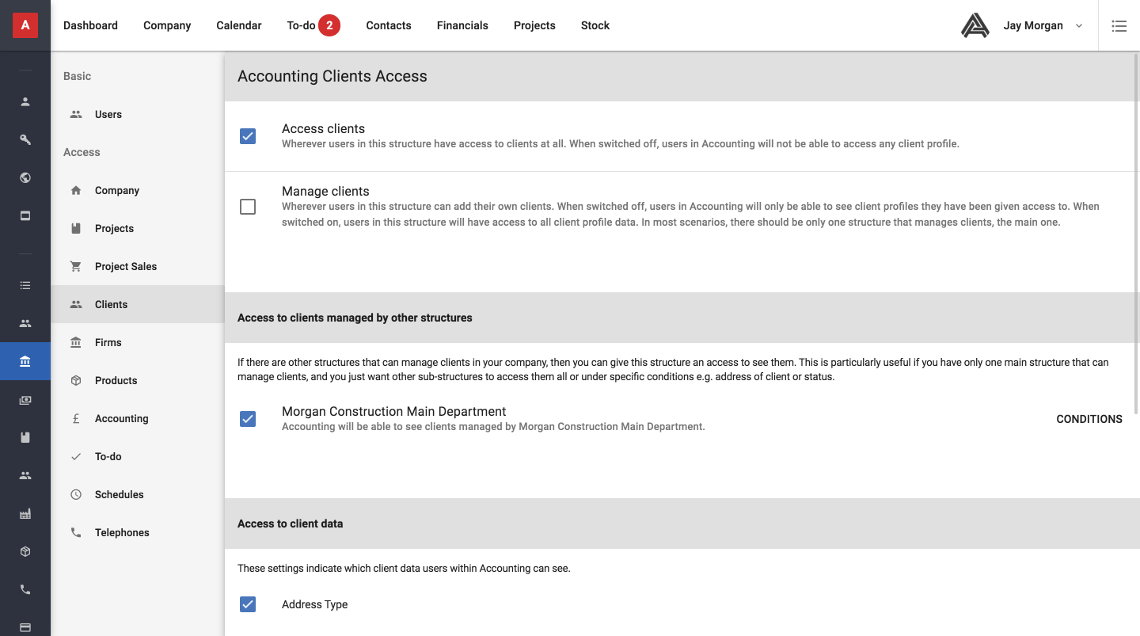This screenshot has width=1140, height=636.
Task: Select the bank building icon in the dark sidebar
Action: pyautogui.click(x=25, y=361)
